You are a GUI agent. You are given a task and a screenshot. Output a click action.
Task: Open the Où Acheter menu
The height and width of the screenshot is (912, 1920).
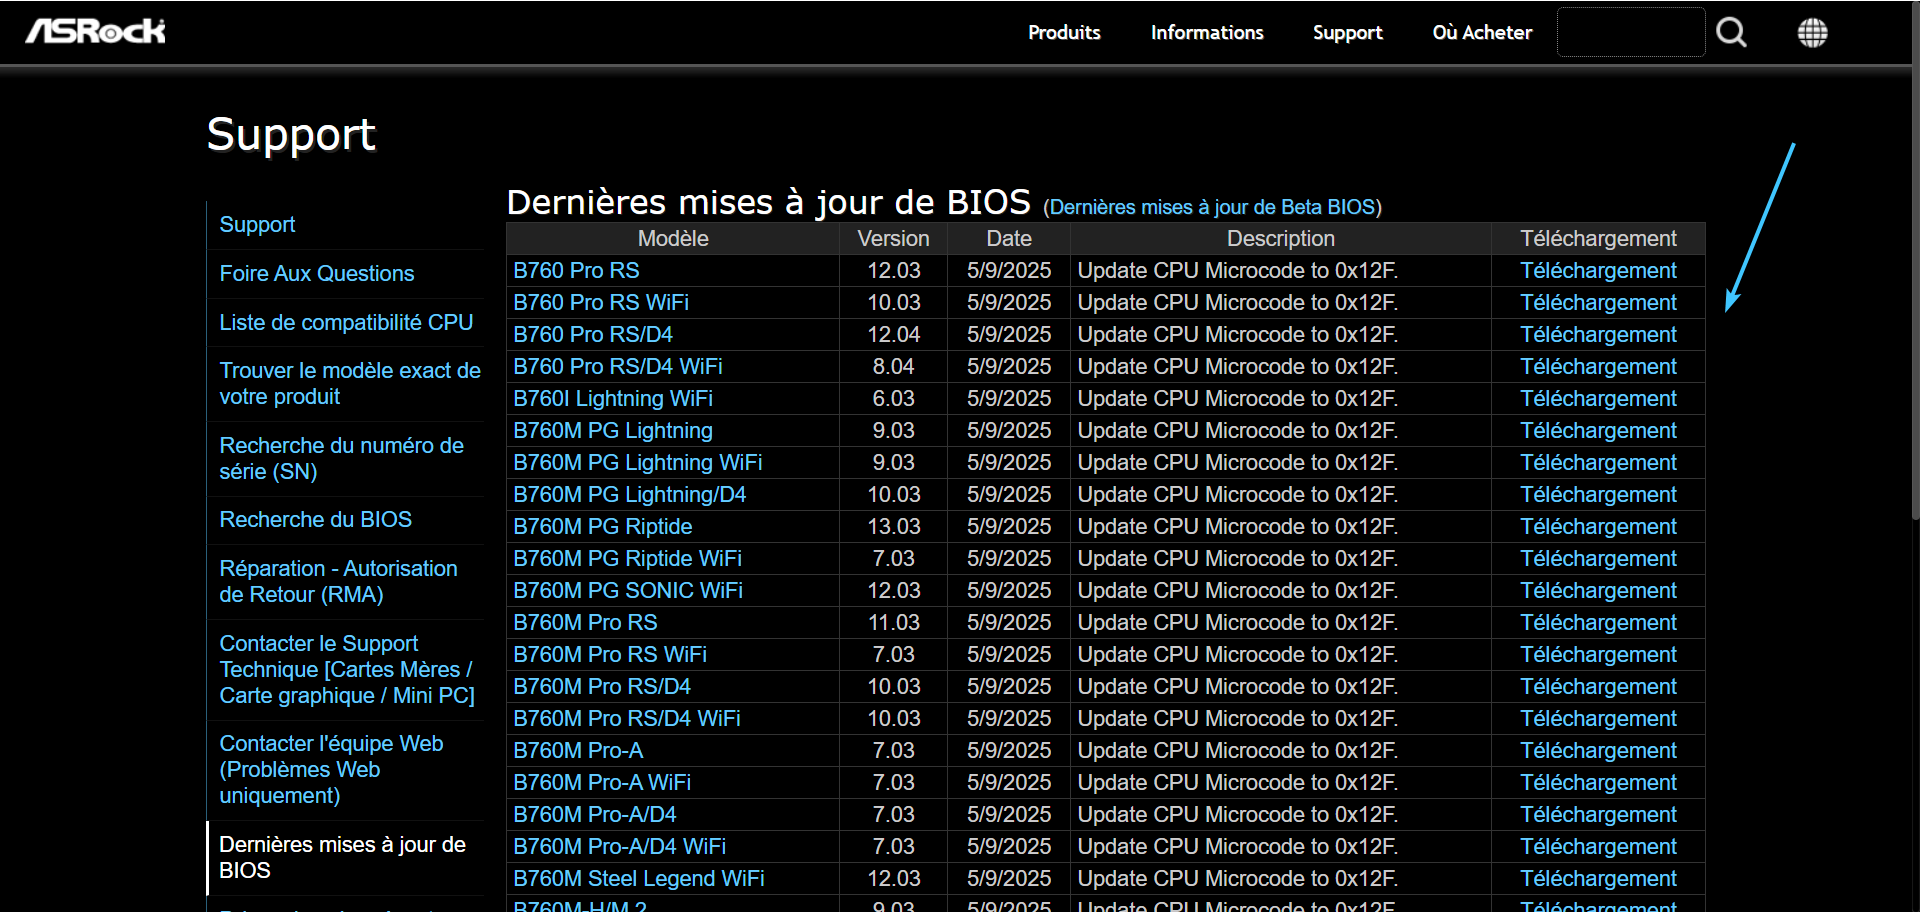tap(1482, 33)
